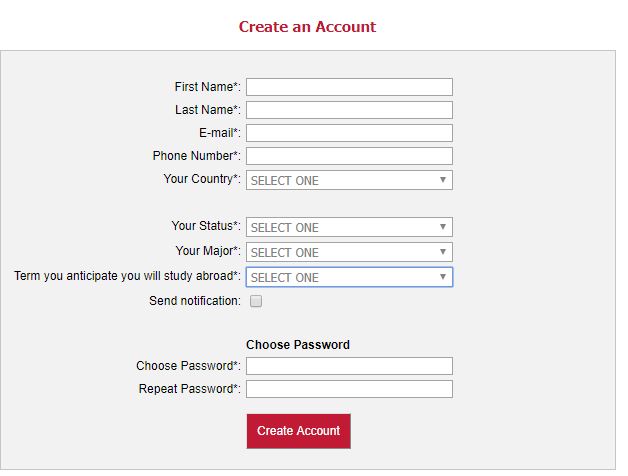The image size is (628, 476).
Task: Click the "Your Country*:" label text
Action: [202, 179]
